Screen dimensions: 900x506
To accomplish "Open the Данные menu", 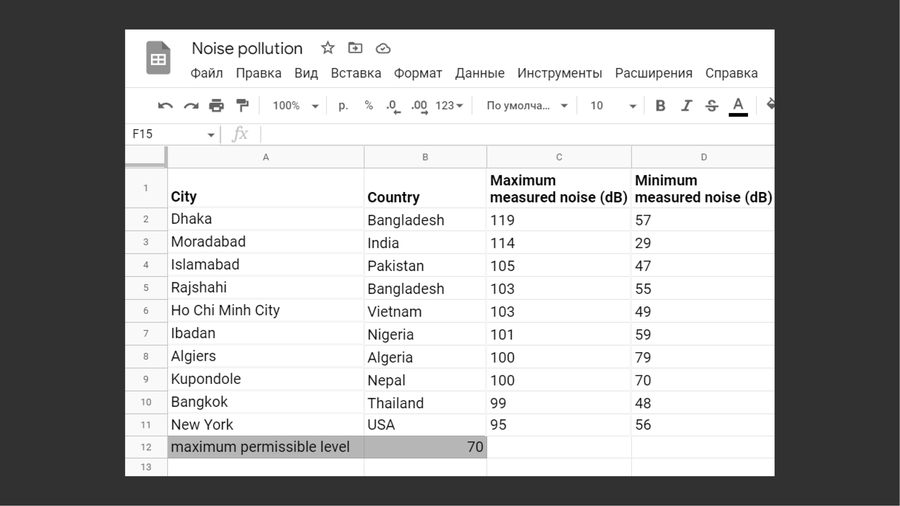I will [x=480, y=73].
